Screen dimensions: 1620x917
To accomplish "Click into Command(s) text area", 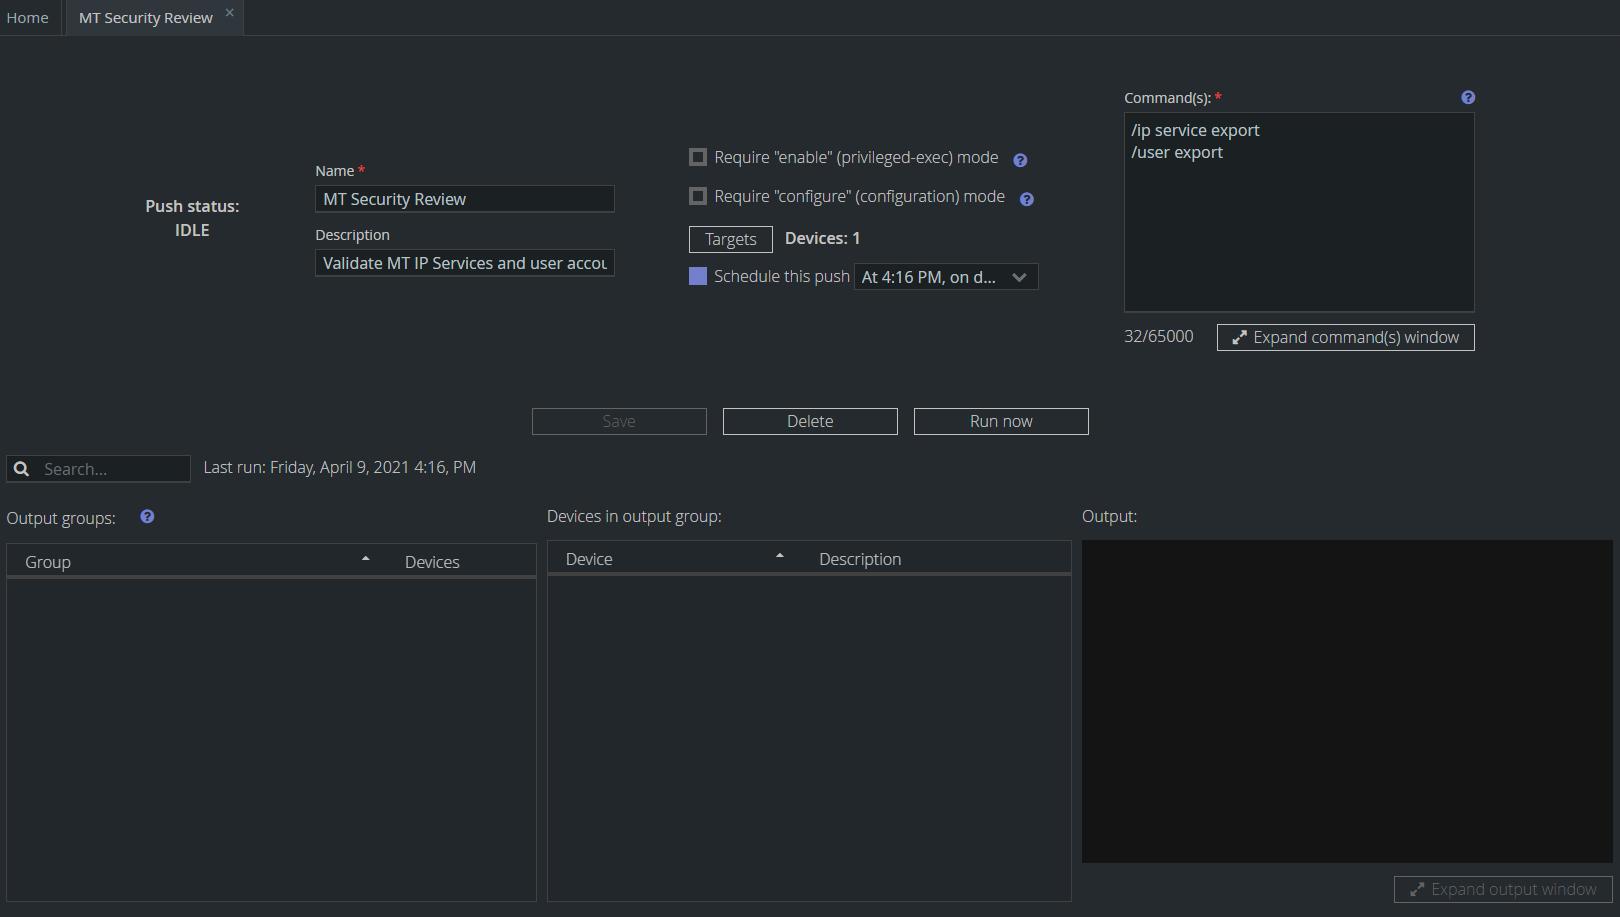I will [x=1299, y=212].
